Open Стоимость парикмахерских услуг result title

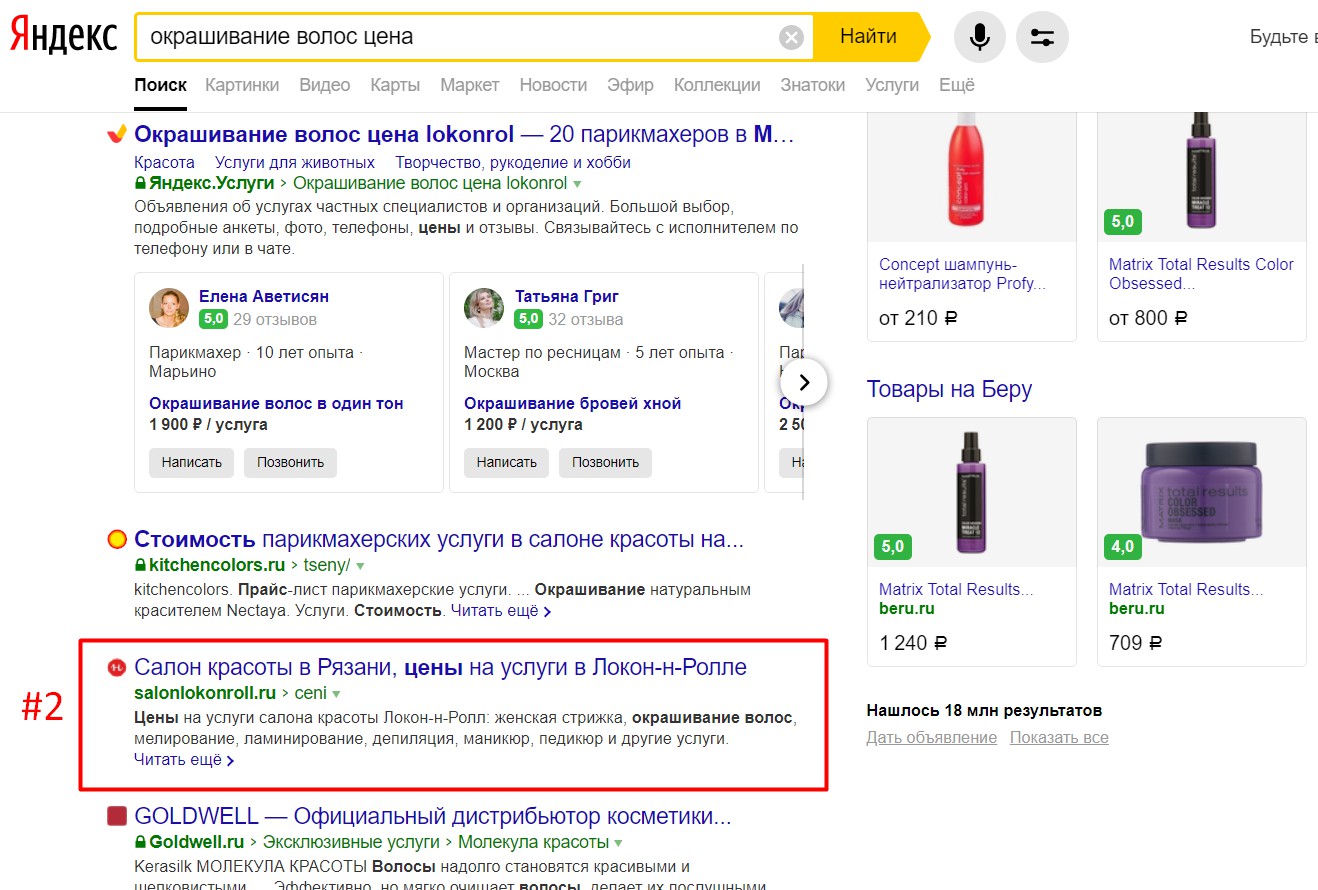point(439,540)
